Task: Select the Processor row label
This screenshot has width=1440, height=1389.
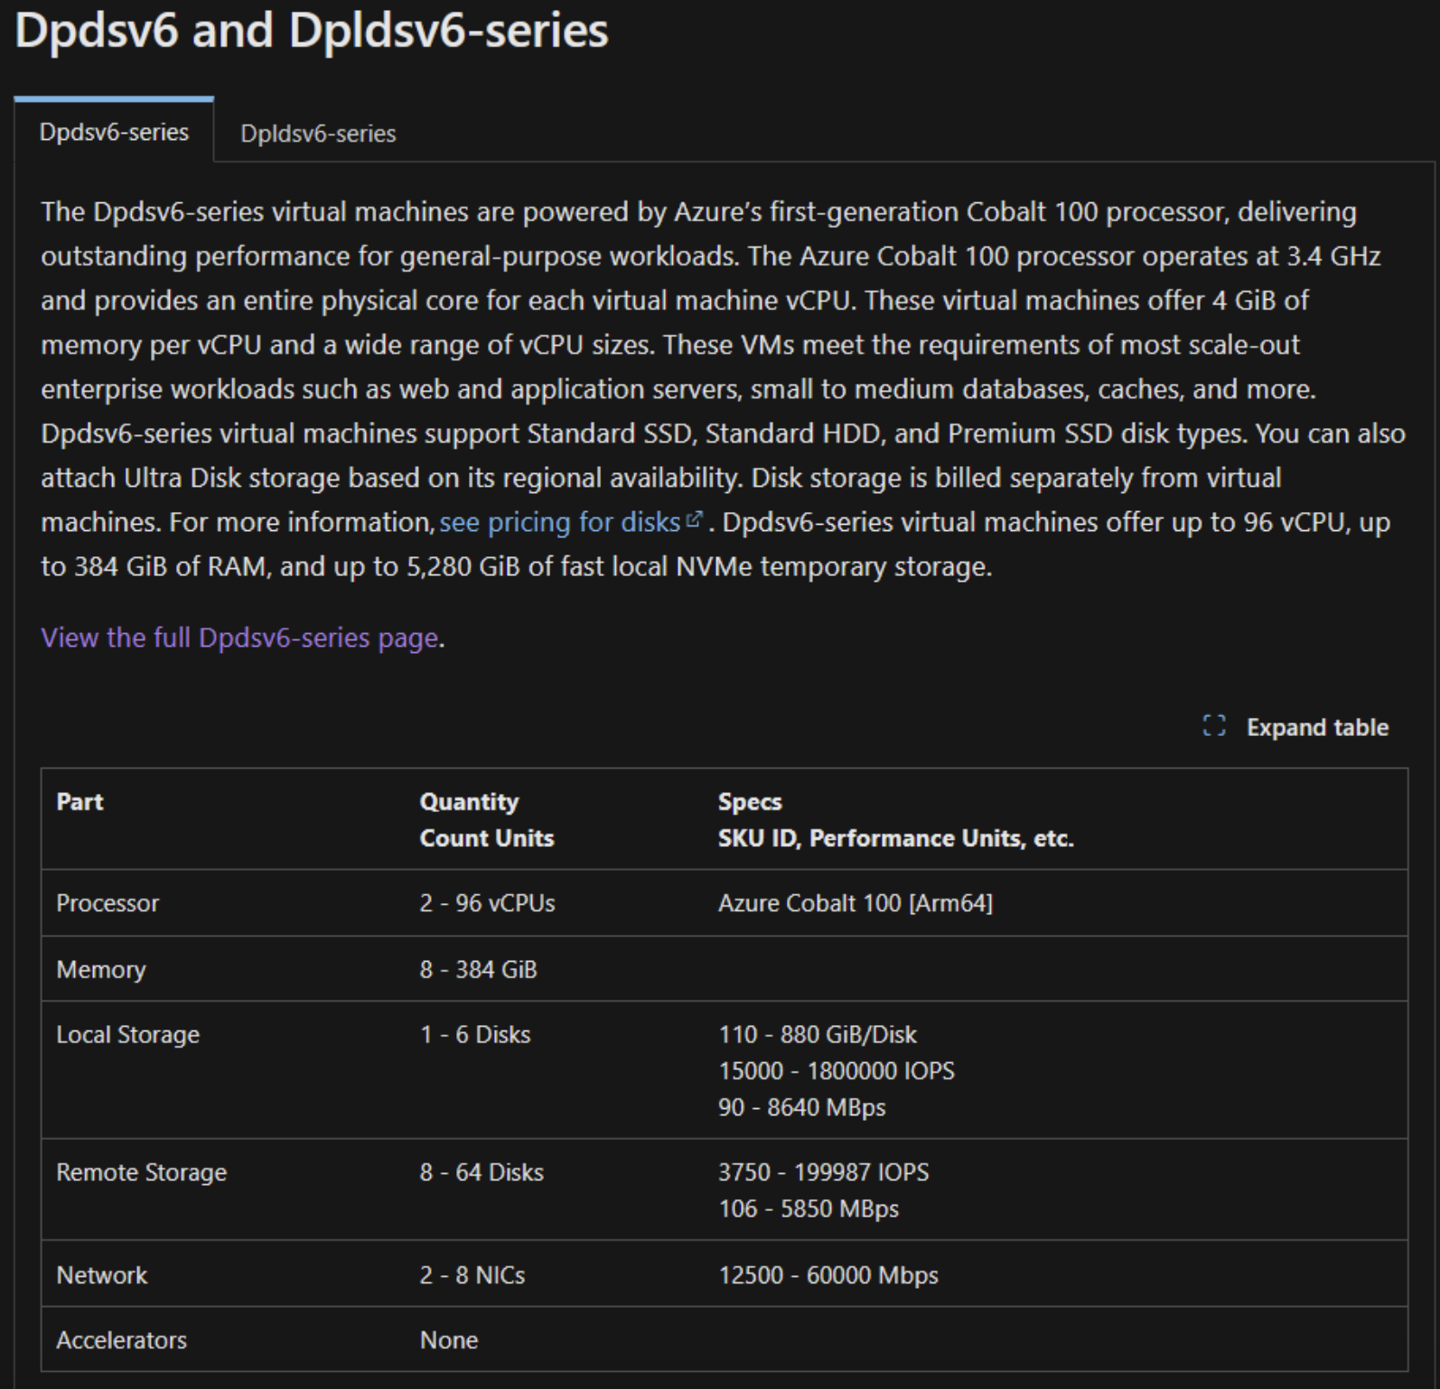Action: click(x=107, y=903)
